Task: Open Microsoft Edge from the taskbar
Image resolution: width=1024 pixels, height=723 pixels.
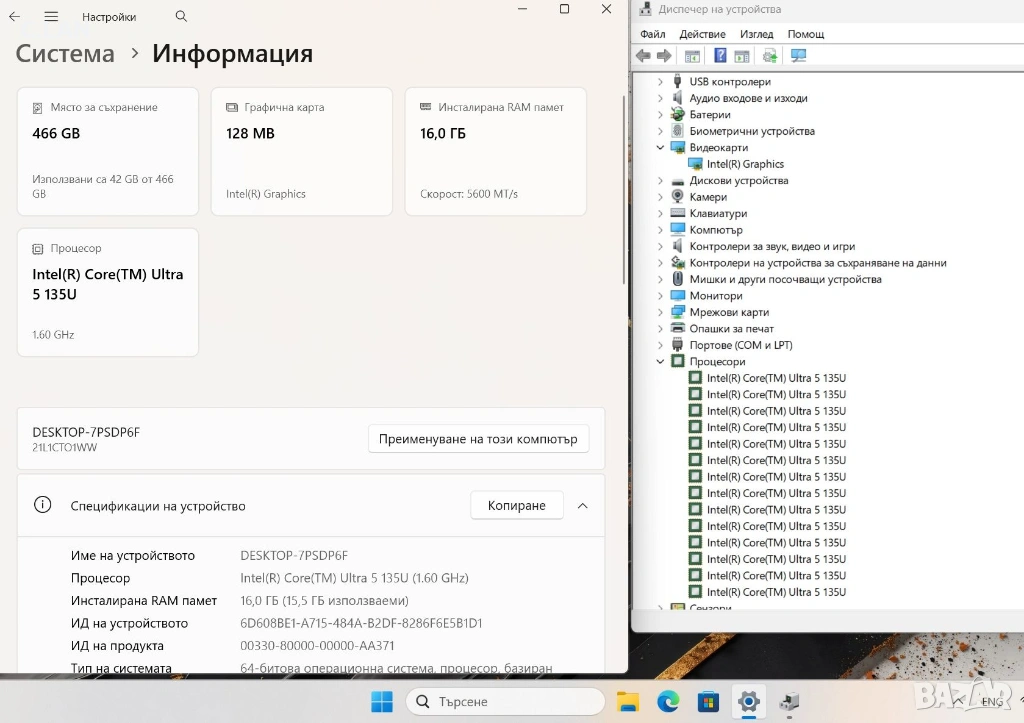Action: coord(668,701)
